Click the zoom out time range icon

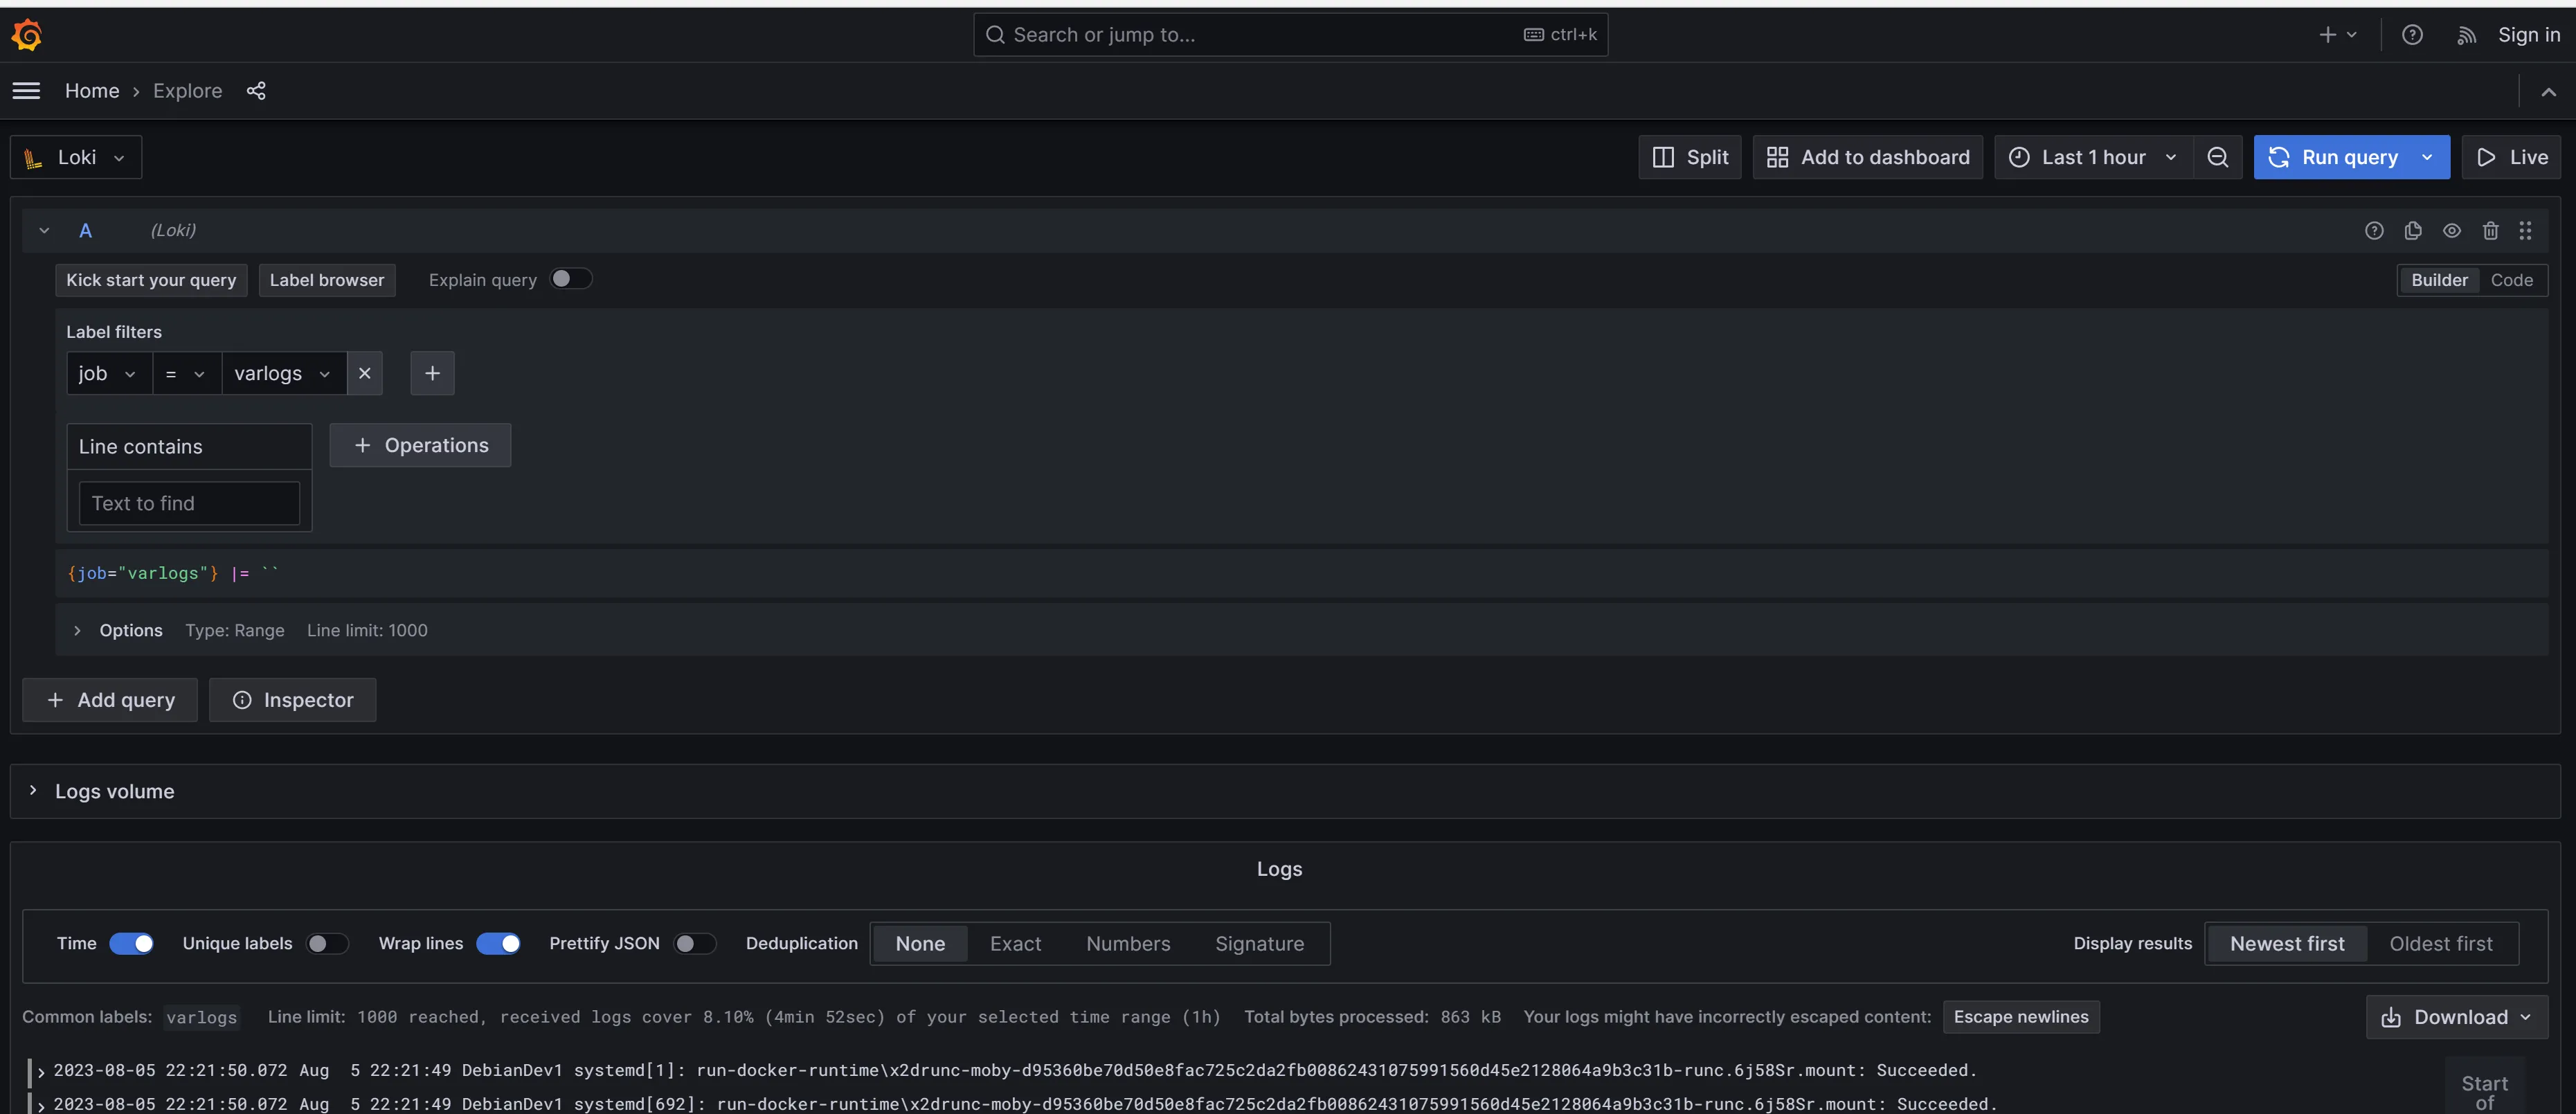tap(2217, 157)
